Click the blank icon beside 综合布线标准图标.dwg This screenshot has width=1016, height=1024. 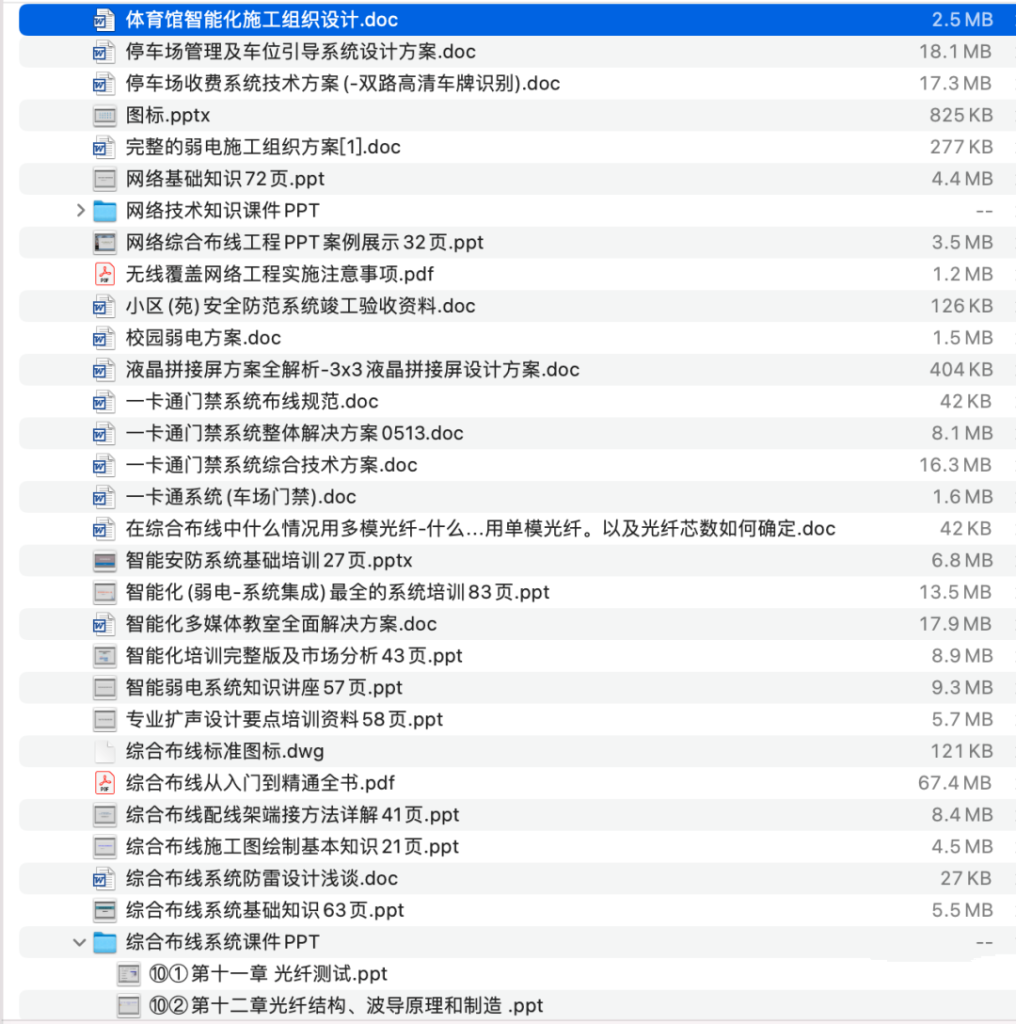tap(104, 751)
